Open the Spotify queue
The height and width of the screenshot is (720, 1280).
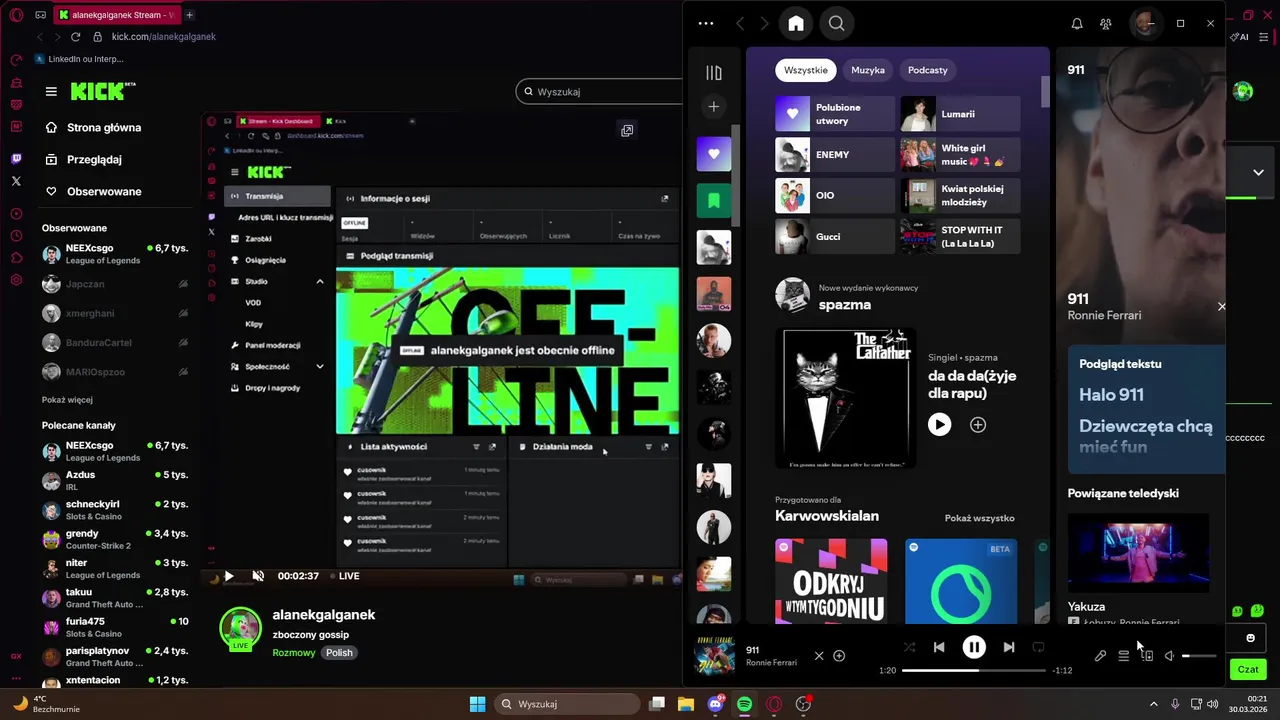[x=1123, y=656]
